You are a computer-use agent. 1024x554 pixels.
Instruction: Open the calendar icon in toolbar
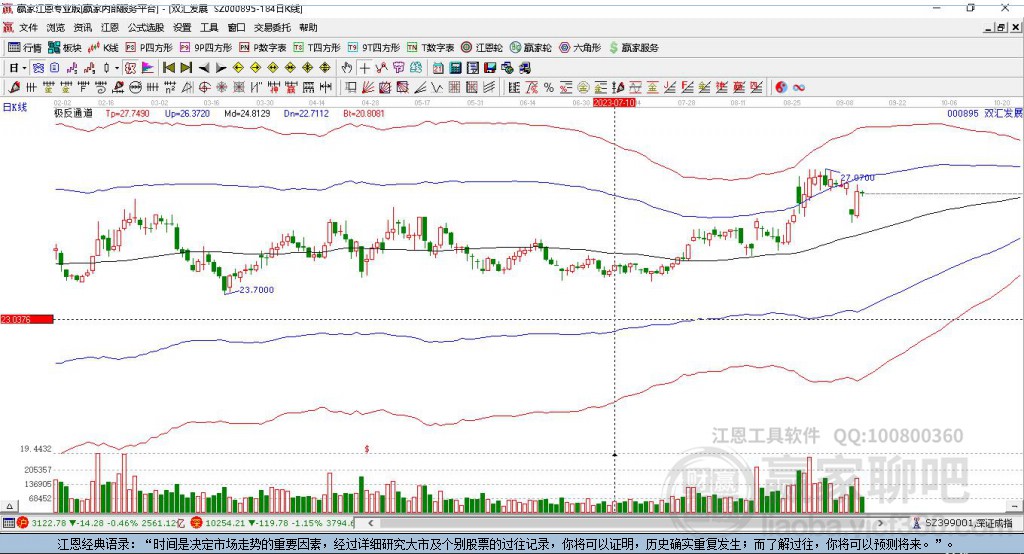point(438,68)
